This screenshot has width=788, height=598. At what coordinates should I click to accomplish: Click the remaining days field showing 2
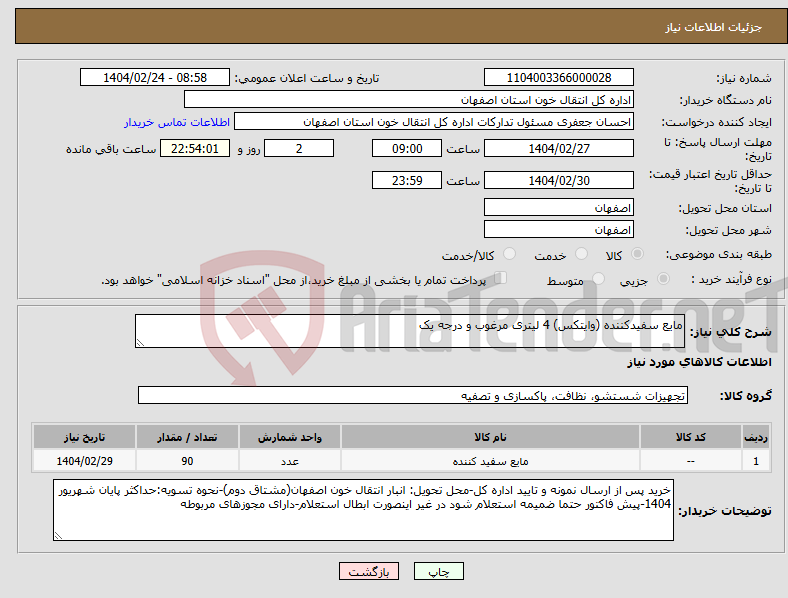(299, 148)
